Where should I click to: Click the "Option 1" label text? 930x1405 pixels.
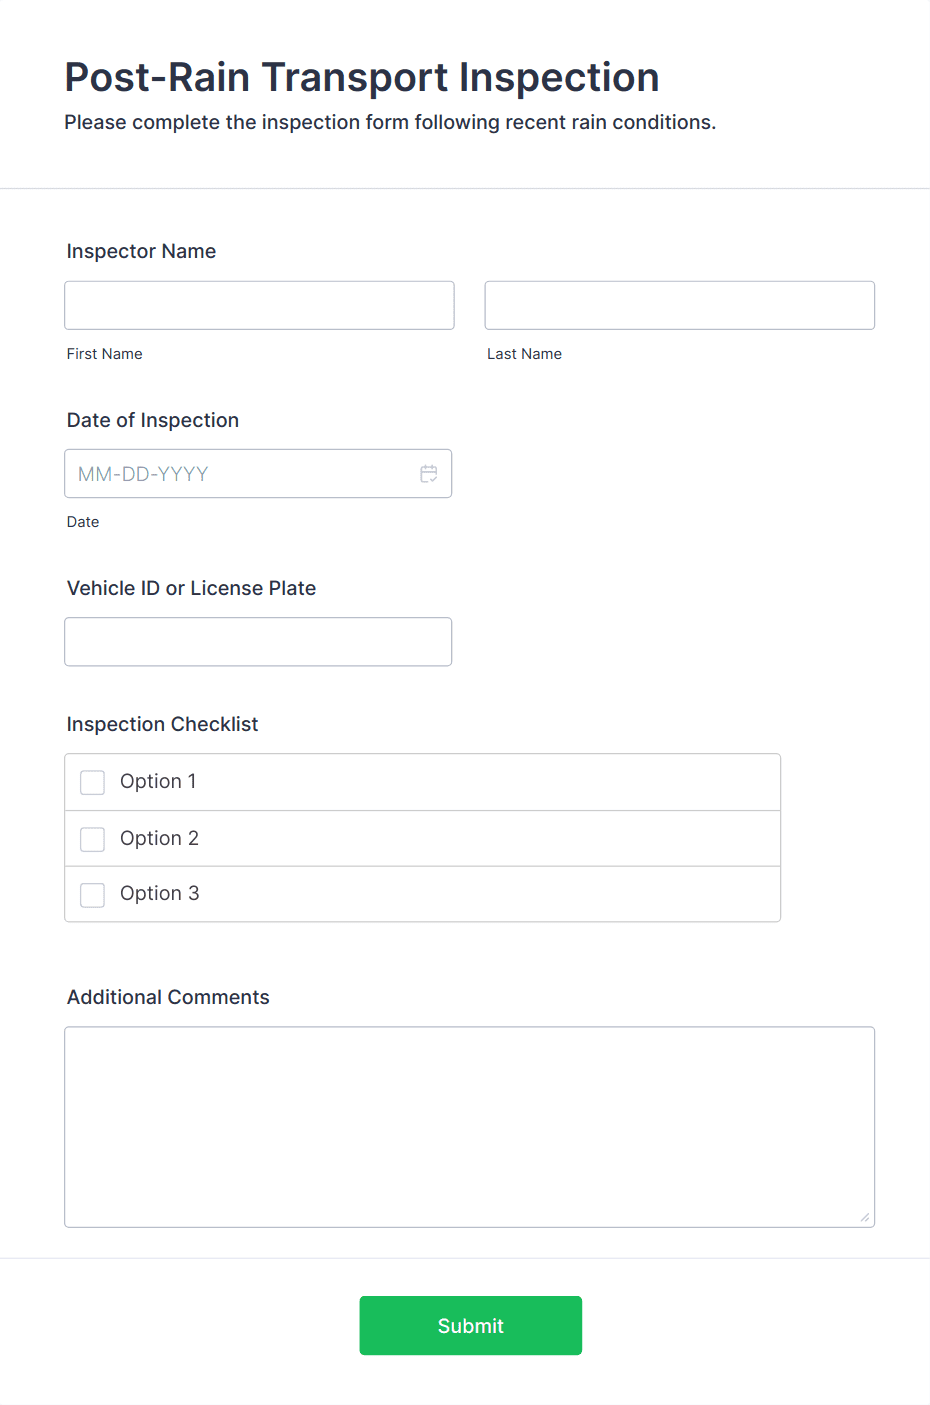(158, 781)
